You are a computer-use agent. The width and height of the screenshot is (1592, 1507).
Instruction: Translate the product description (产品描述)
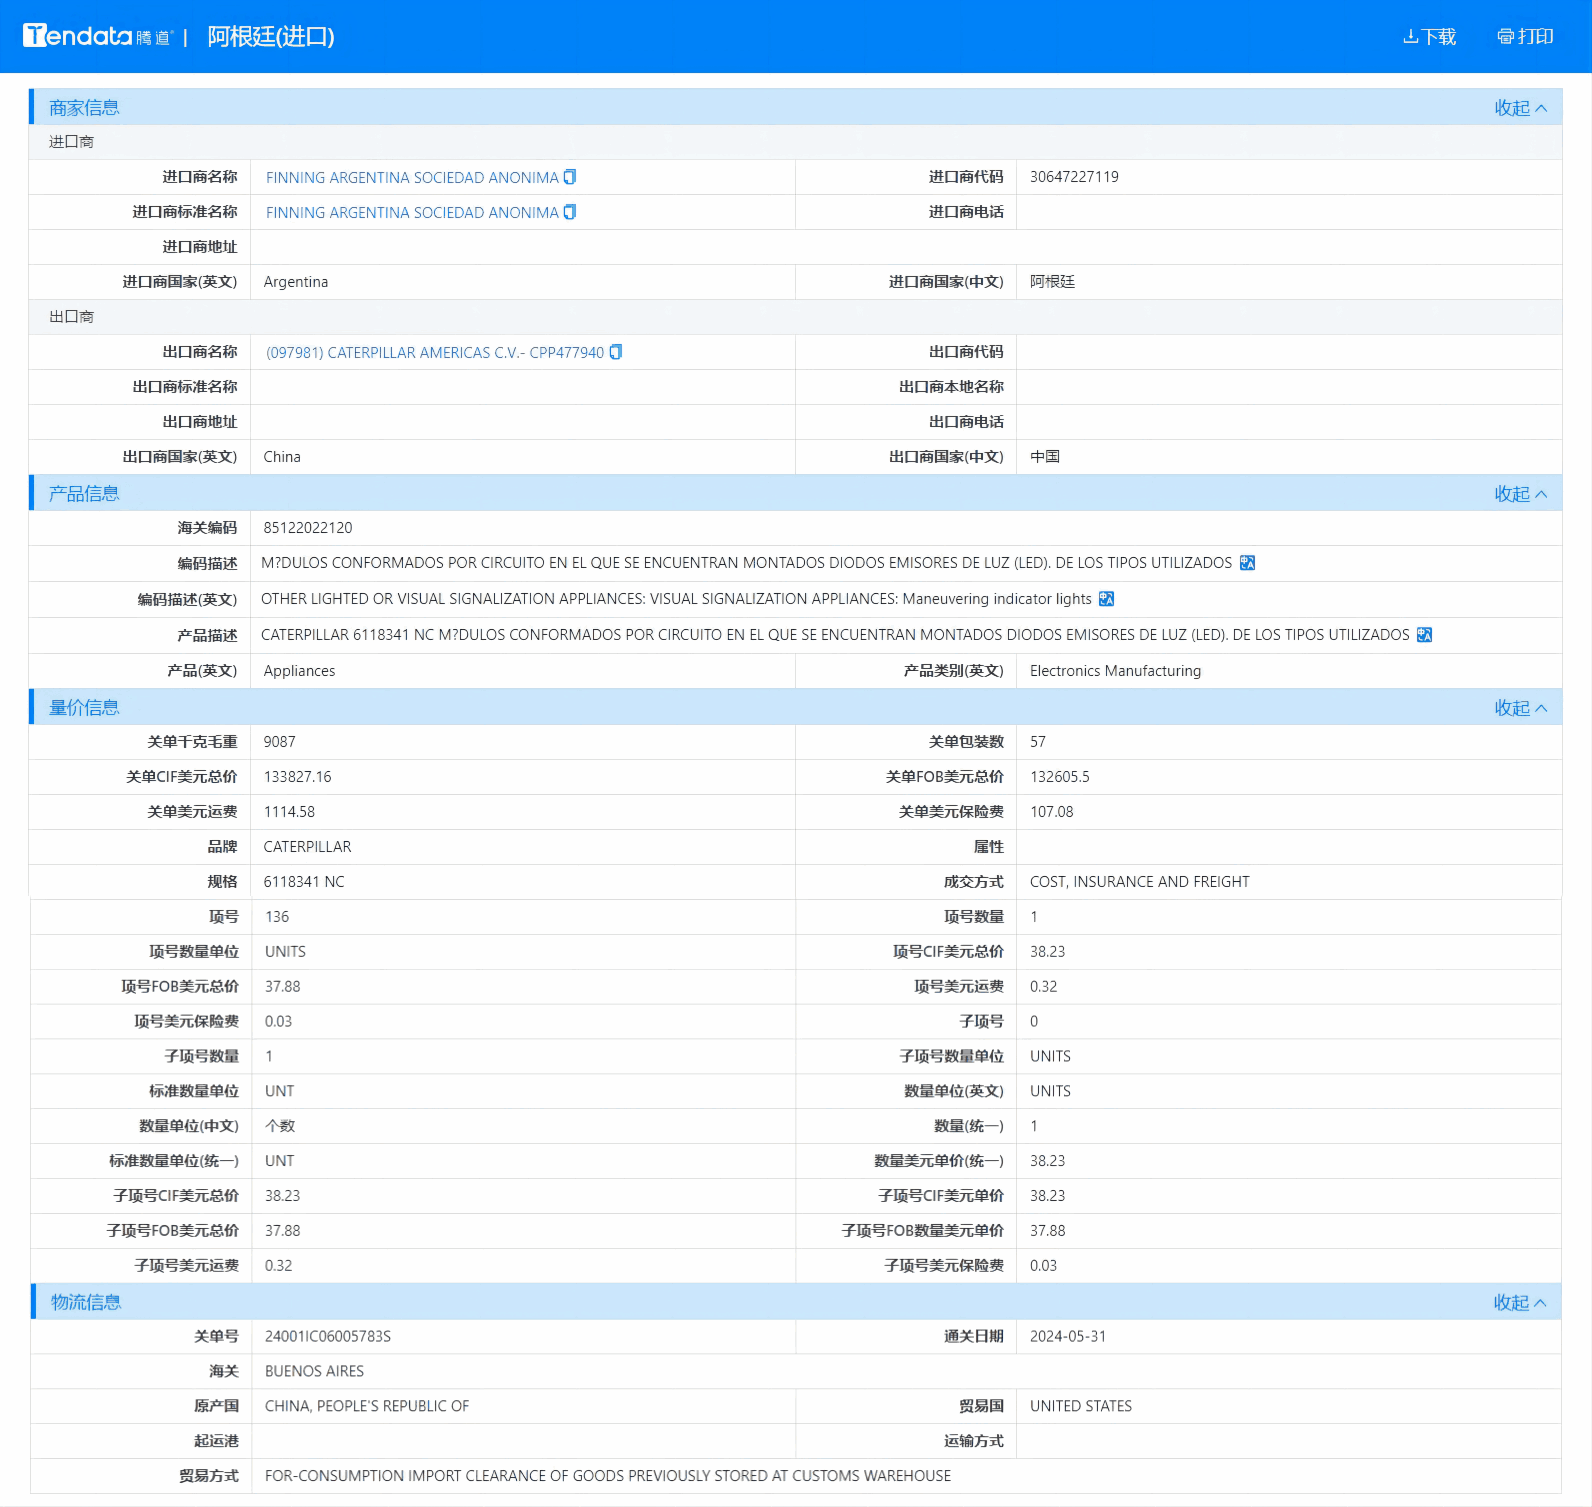click(1424, 635)
